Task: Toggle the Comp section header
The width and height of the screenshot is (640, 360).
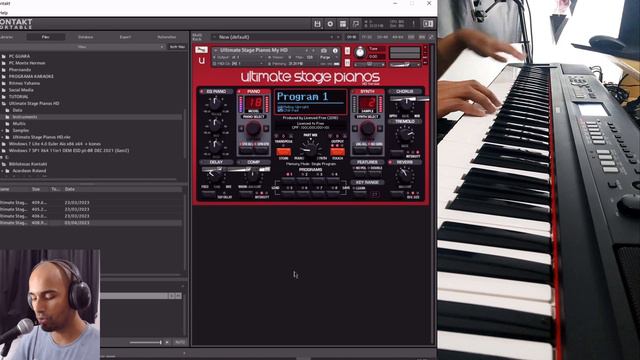Action: pos(253,162)
